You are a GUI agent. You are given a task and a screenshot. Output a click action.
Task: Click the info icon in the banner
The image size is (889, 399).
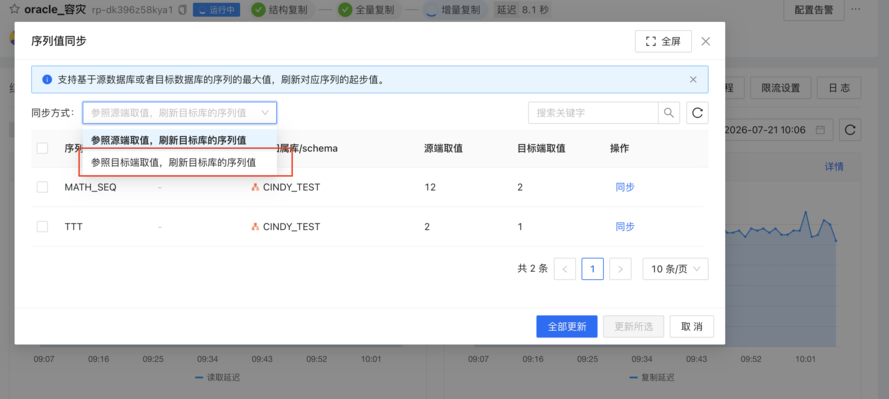tap(47, 80)
